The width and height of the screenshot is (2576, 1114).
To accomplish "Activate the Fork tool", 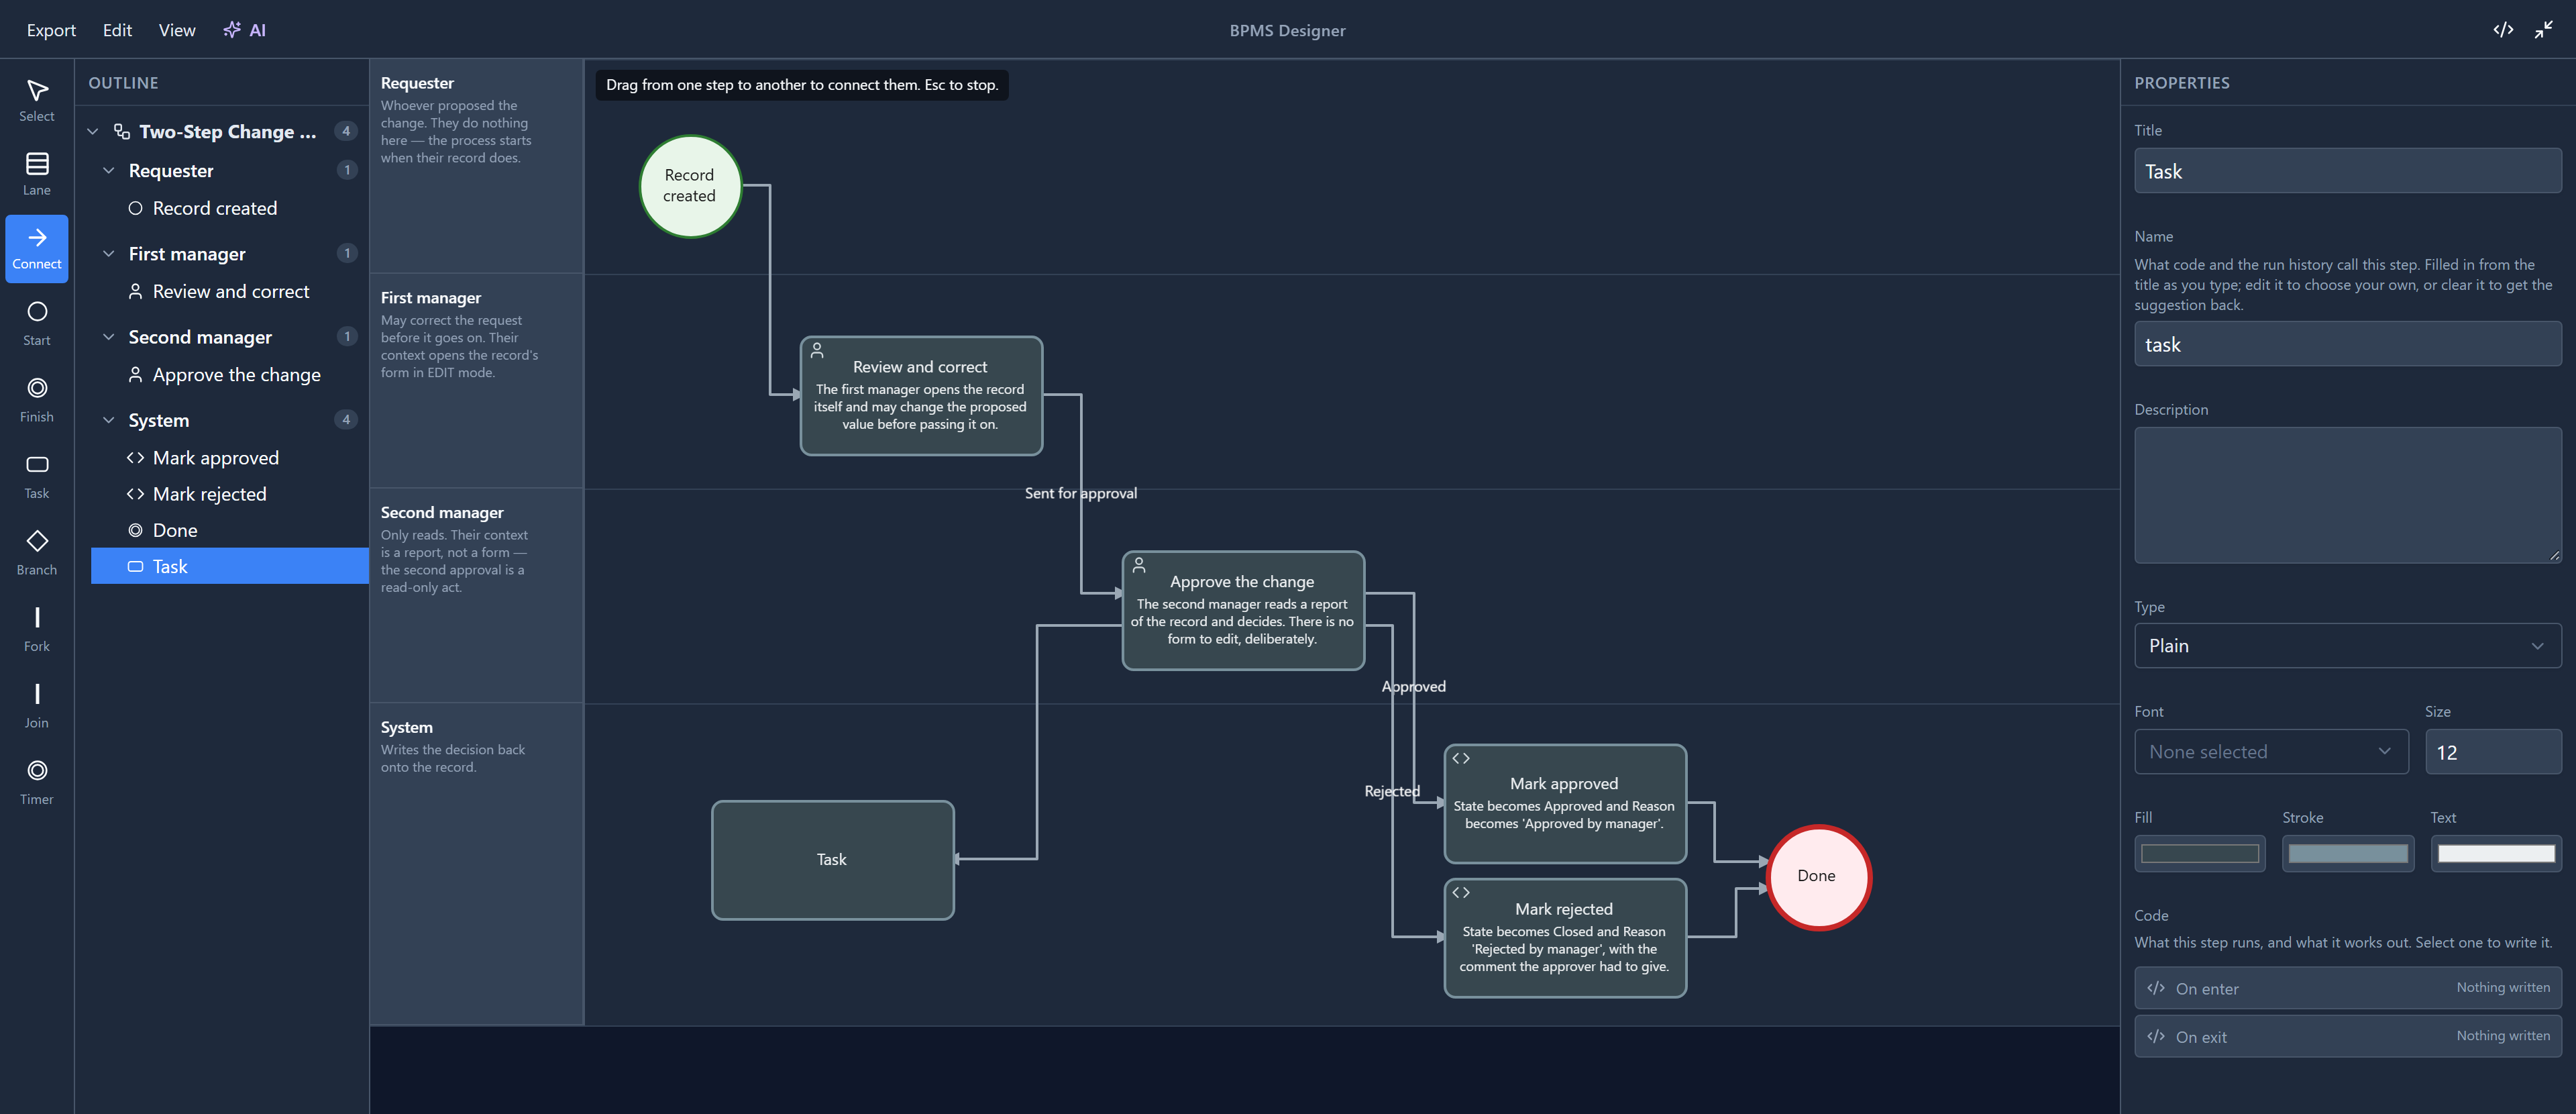I will coord(37,629).
